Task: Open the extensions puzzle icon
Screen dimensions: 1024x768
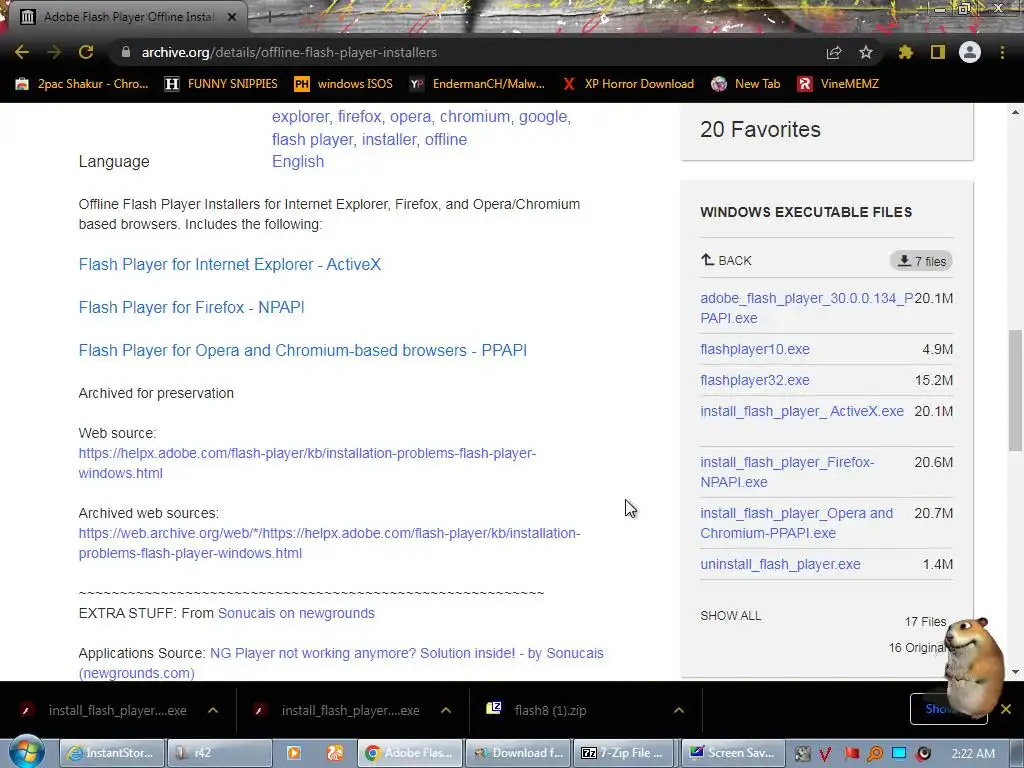Action: [x=905, y=52]
